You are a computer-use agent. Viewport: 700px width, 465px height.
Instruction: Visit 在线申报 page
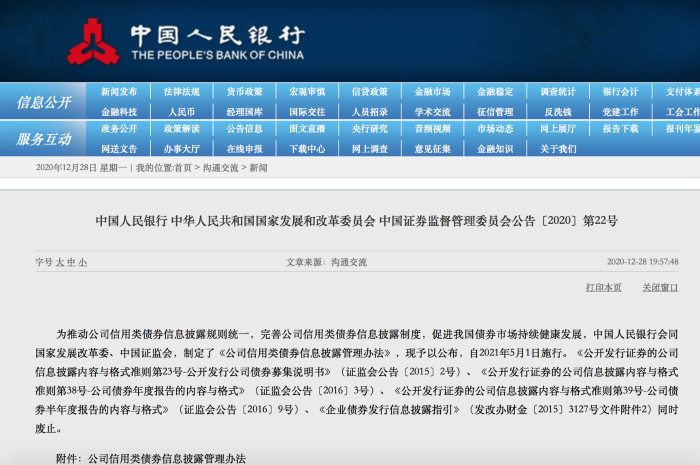pyautogui.click(x=245, y=149)
